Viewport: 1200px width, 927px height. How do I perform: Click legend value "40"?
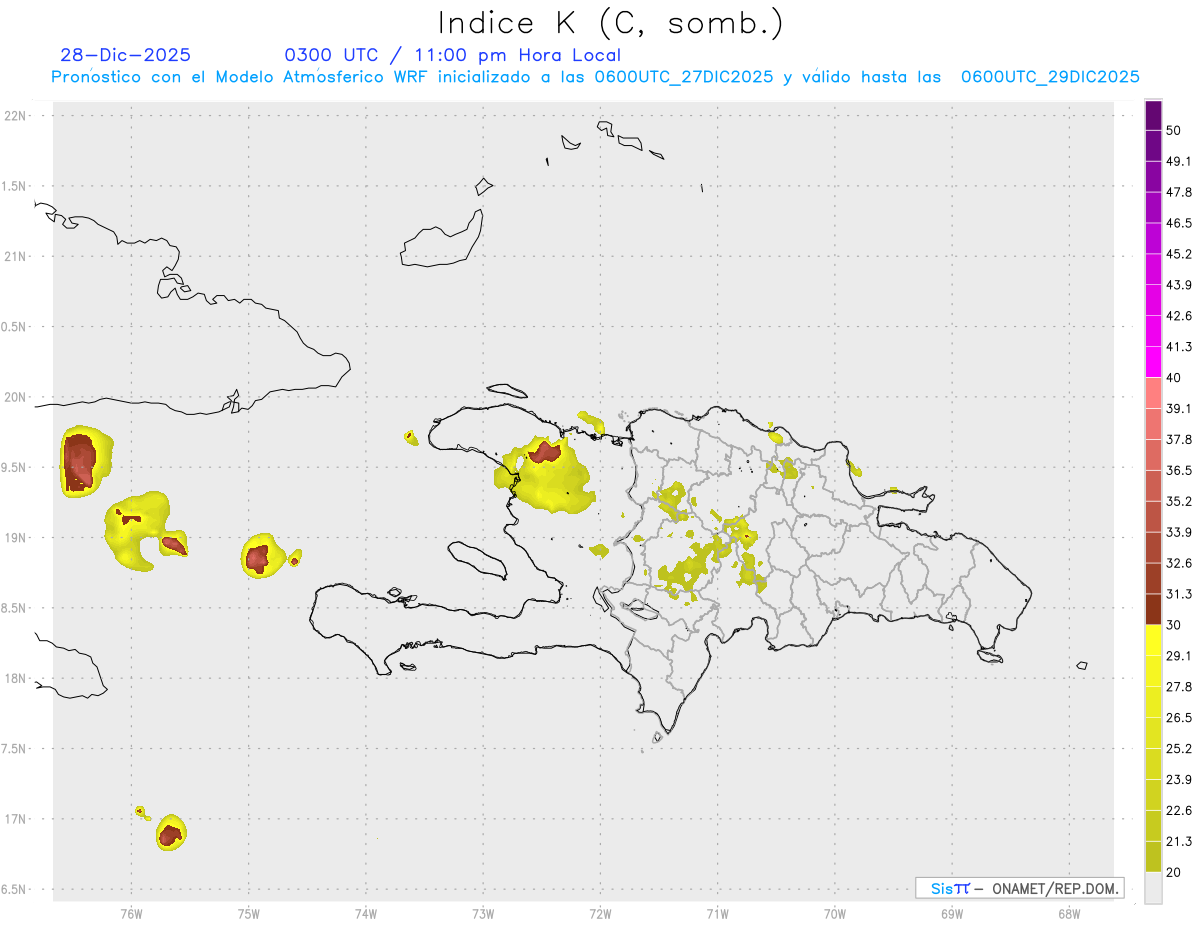point(1174,378)
